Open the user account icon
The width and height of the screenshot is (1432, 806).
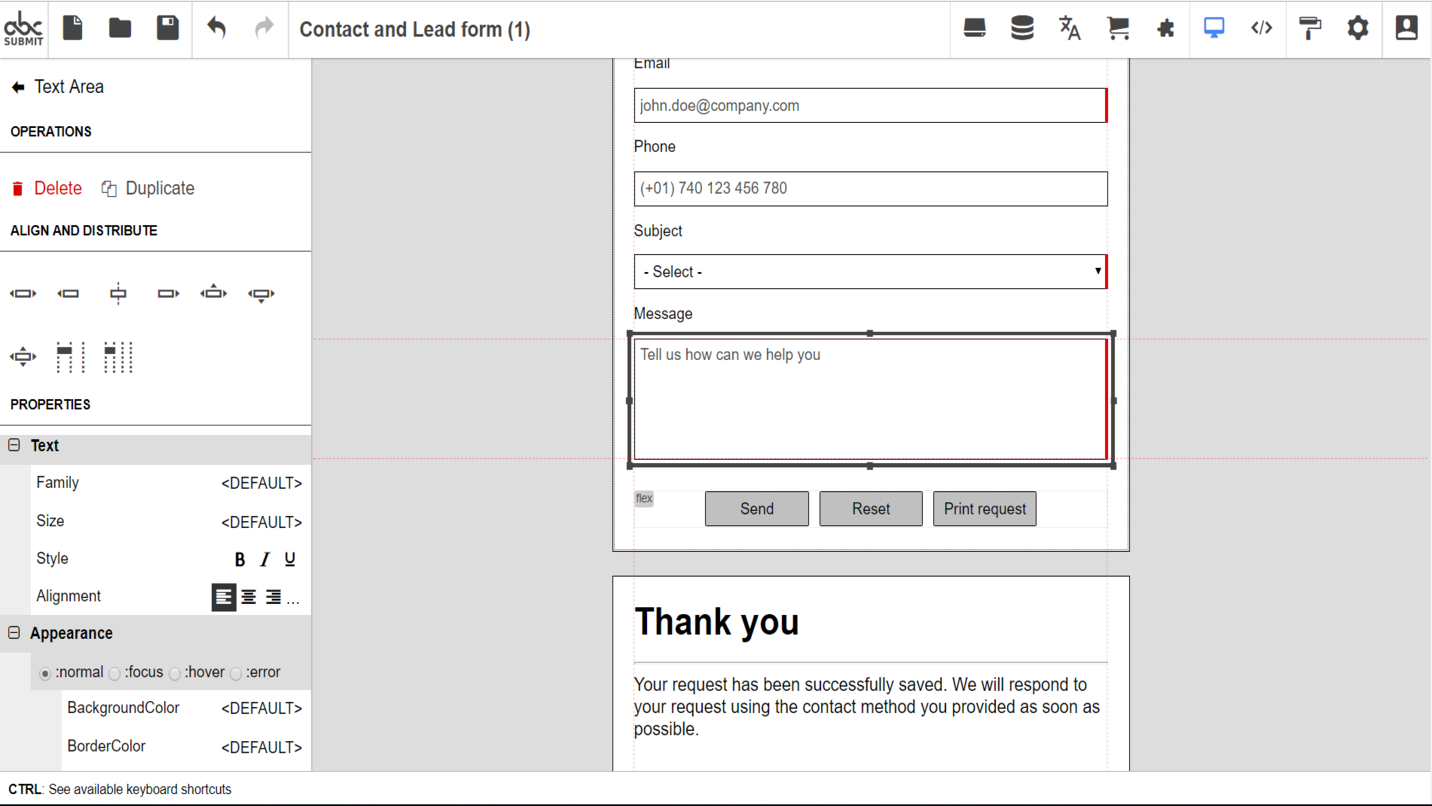[1406, 28]
